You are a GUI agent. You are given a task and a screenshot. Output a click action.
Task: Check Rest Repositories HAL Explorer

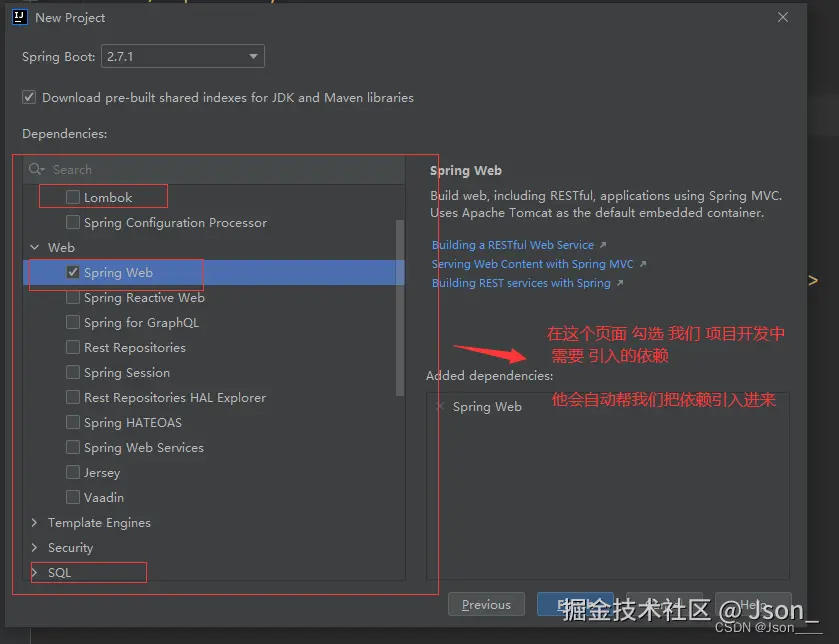pos(73,397)
